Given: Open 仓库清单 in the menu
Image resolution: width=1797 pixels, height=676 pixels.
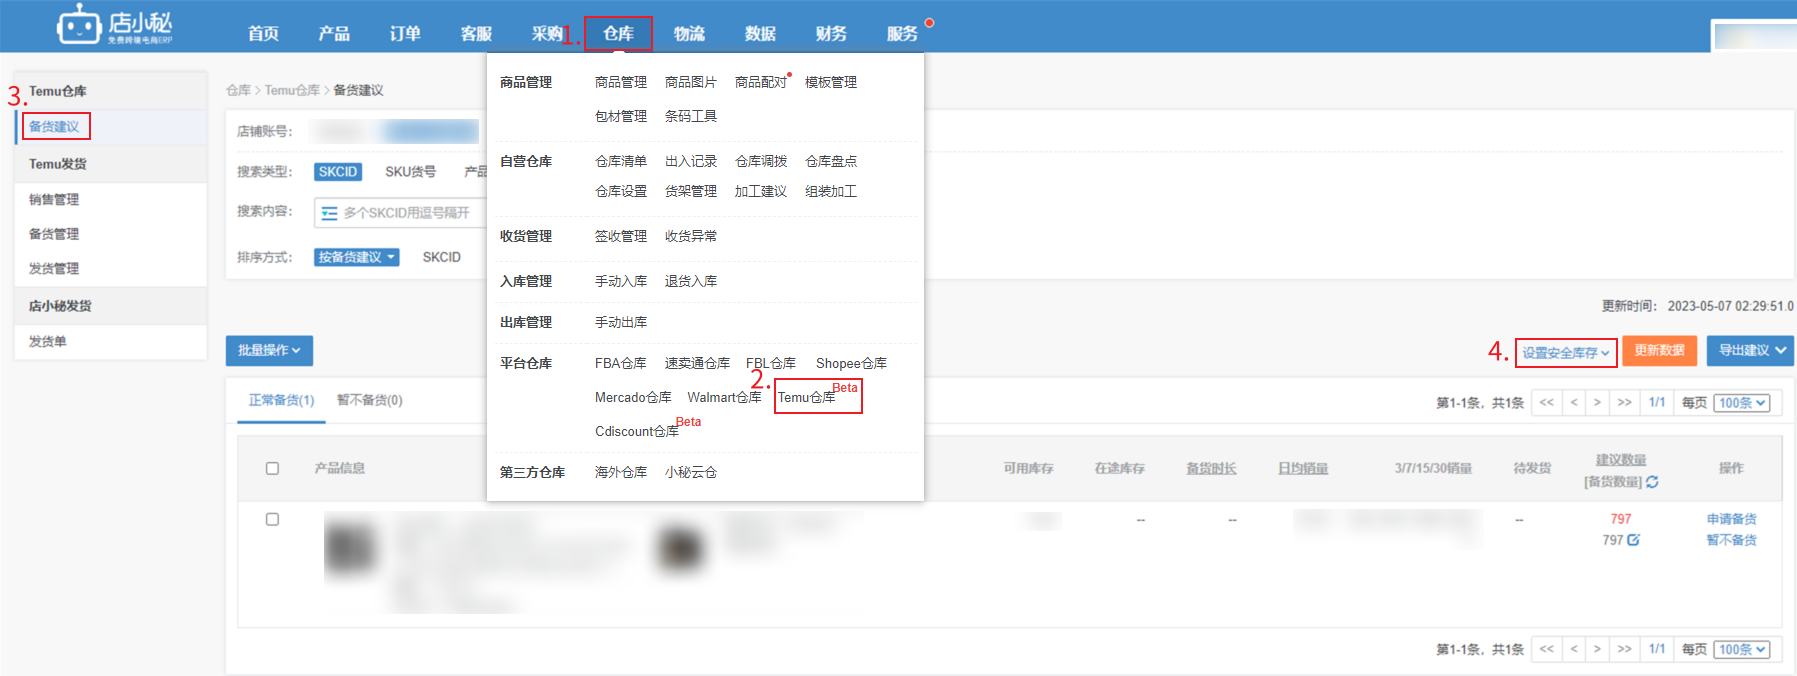Looking at the screenshot, I should pos(620,161).
